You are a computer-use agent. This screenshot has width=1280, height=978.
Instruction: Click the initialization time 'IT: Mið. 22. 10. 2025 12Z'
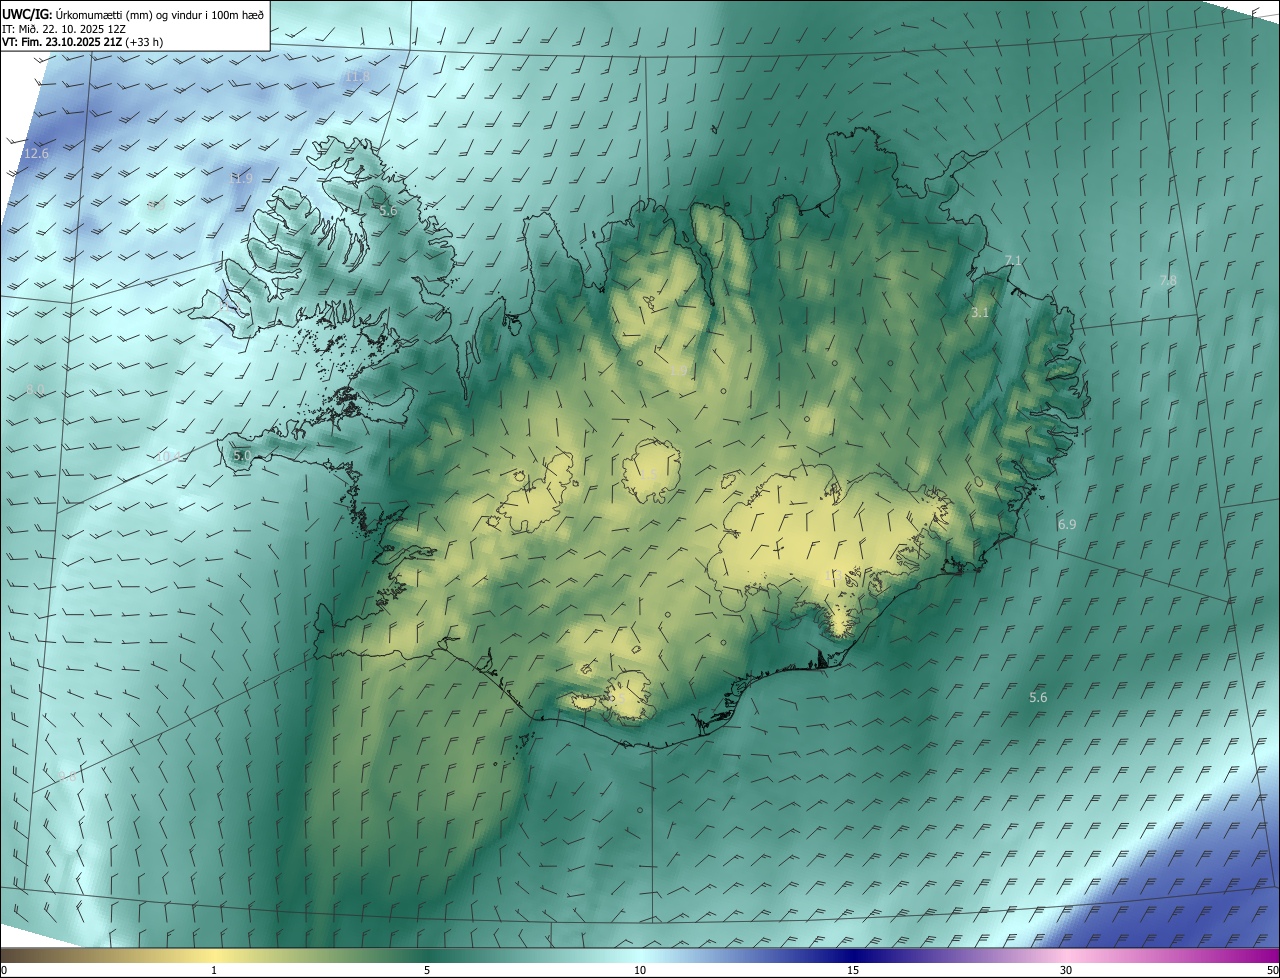tap(64, 29)
